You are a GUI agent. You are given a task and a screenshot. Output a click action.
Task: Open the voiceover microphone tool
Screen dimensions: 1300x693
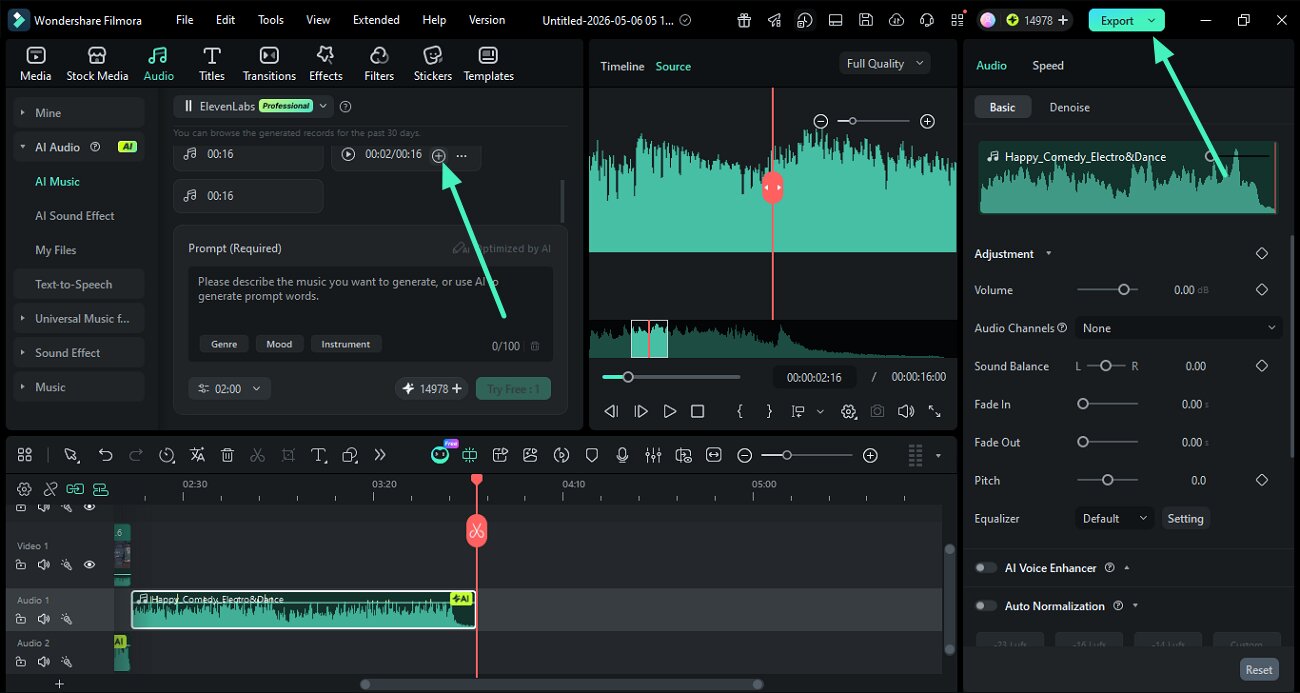(622, 455)
